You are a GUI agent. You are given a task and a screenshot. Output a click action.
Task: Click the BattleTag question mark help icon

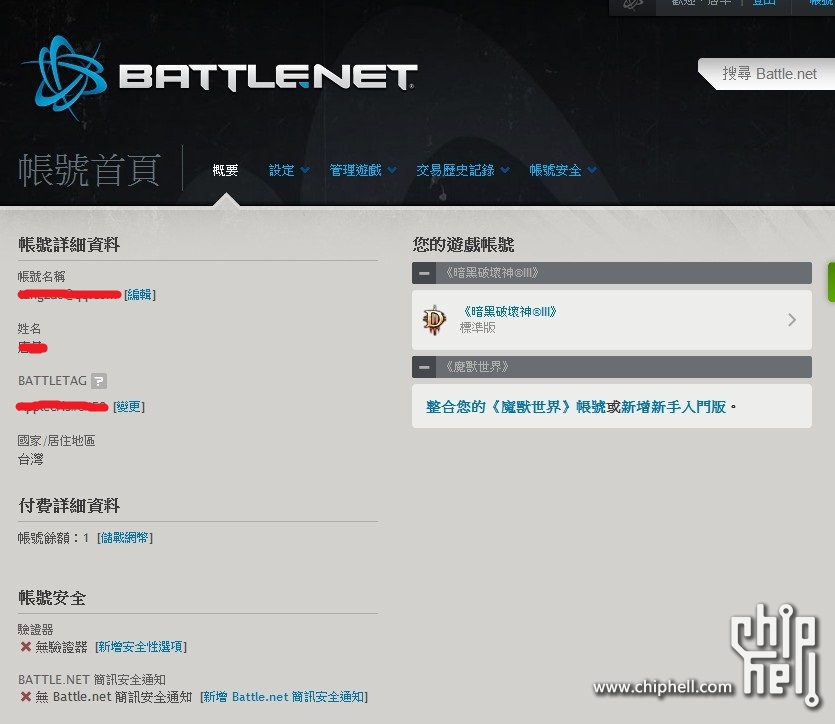(x=99, y=381)
